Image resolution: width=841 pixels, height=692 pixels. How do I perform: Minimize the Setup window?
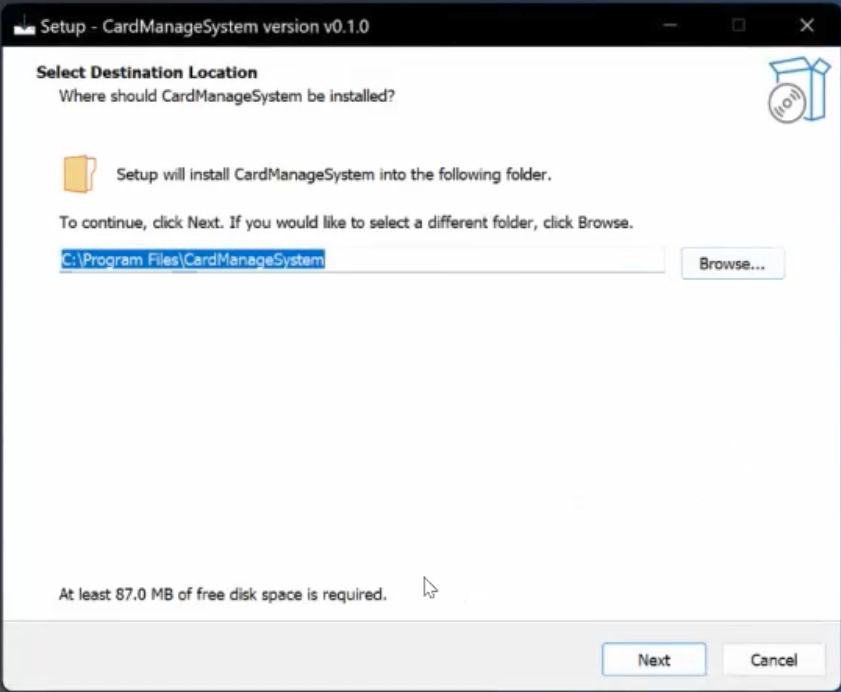(670, 26)
